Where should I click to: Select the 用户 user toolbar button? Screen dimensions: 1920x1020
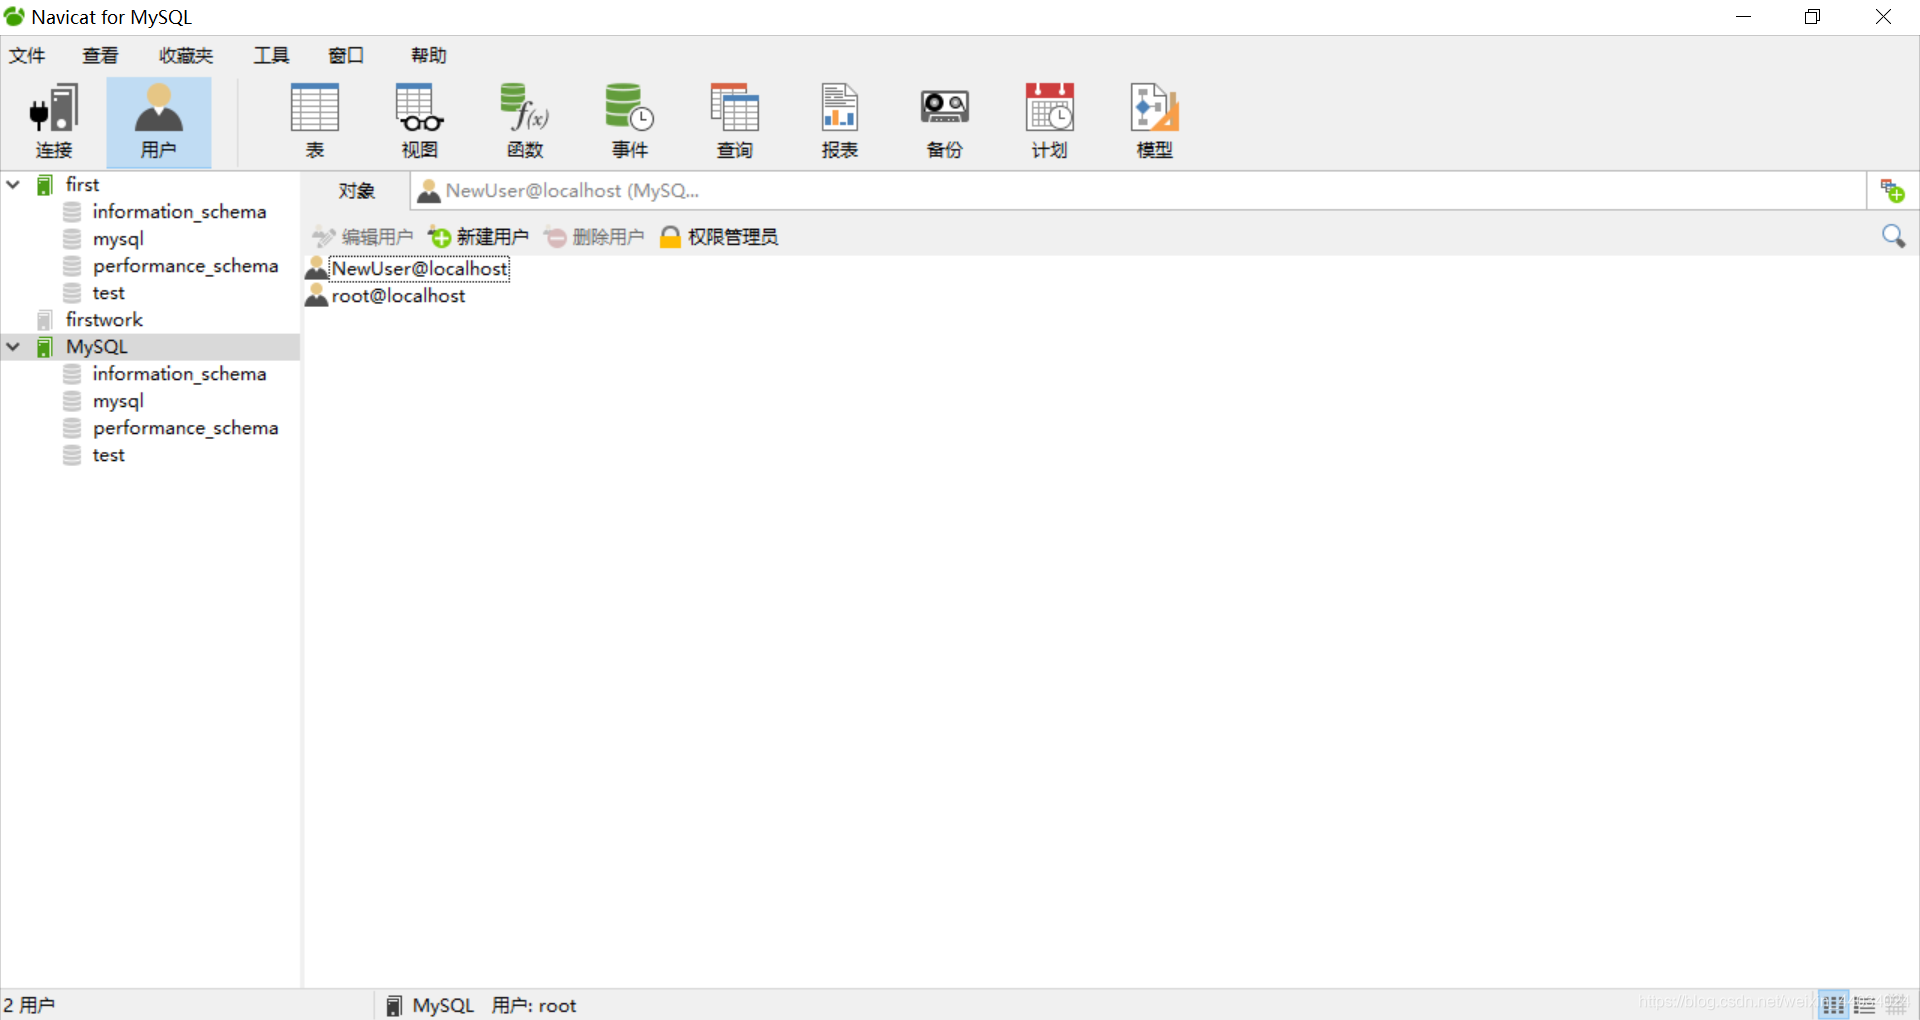pos(159,122)
